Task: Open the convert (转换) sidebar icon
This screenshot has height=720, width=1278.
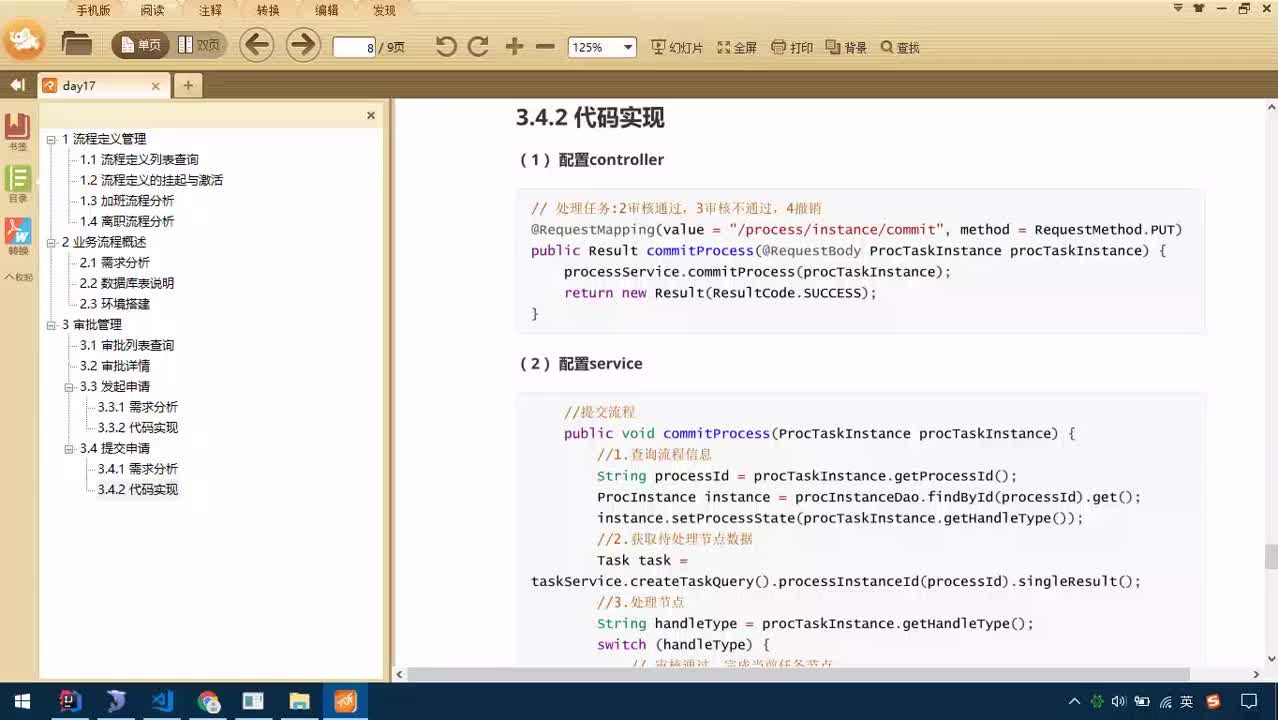Action: tap(18, 236)
